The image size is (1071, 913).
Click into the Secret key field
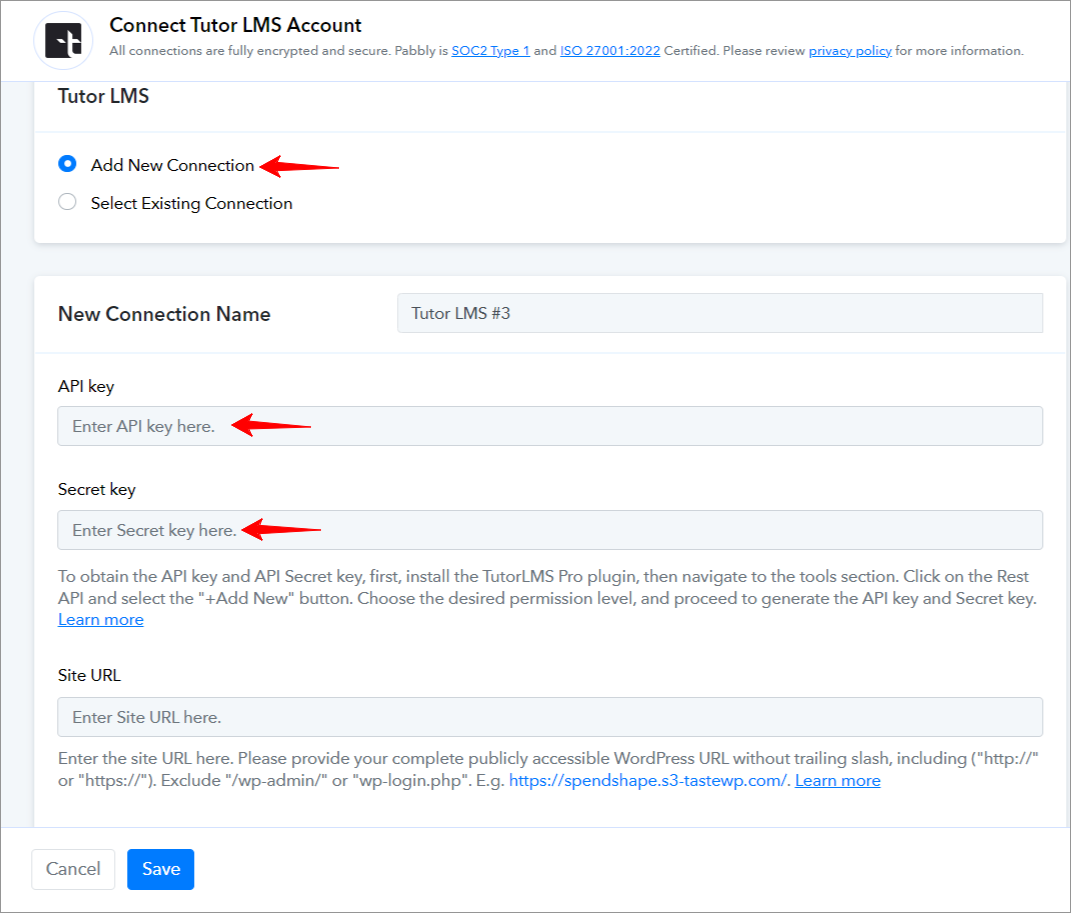(550, 530)
